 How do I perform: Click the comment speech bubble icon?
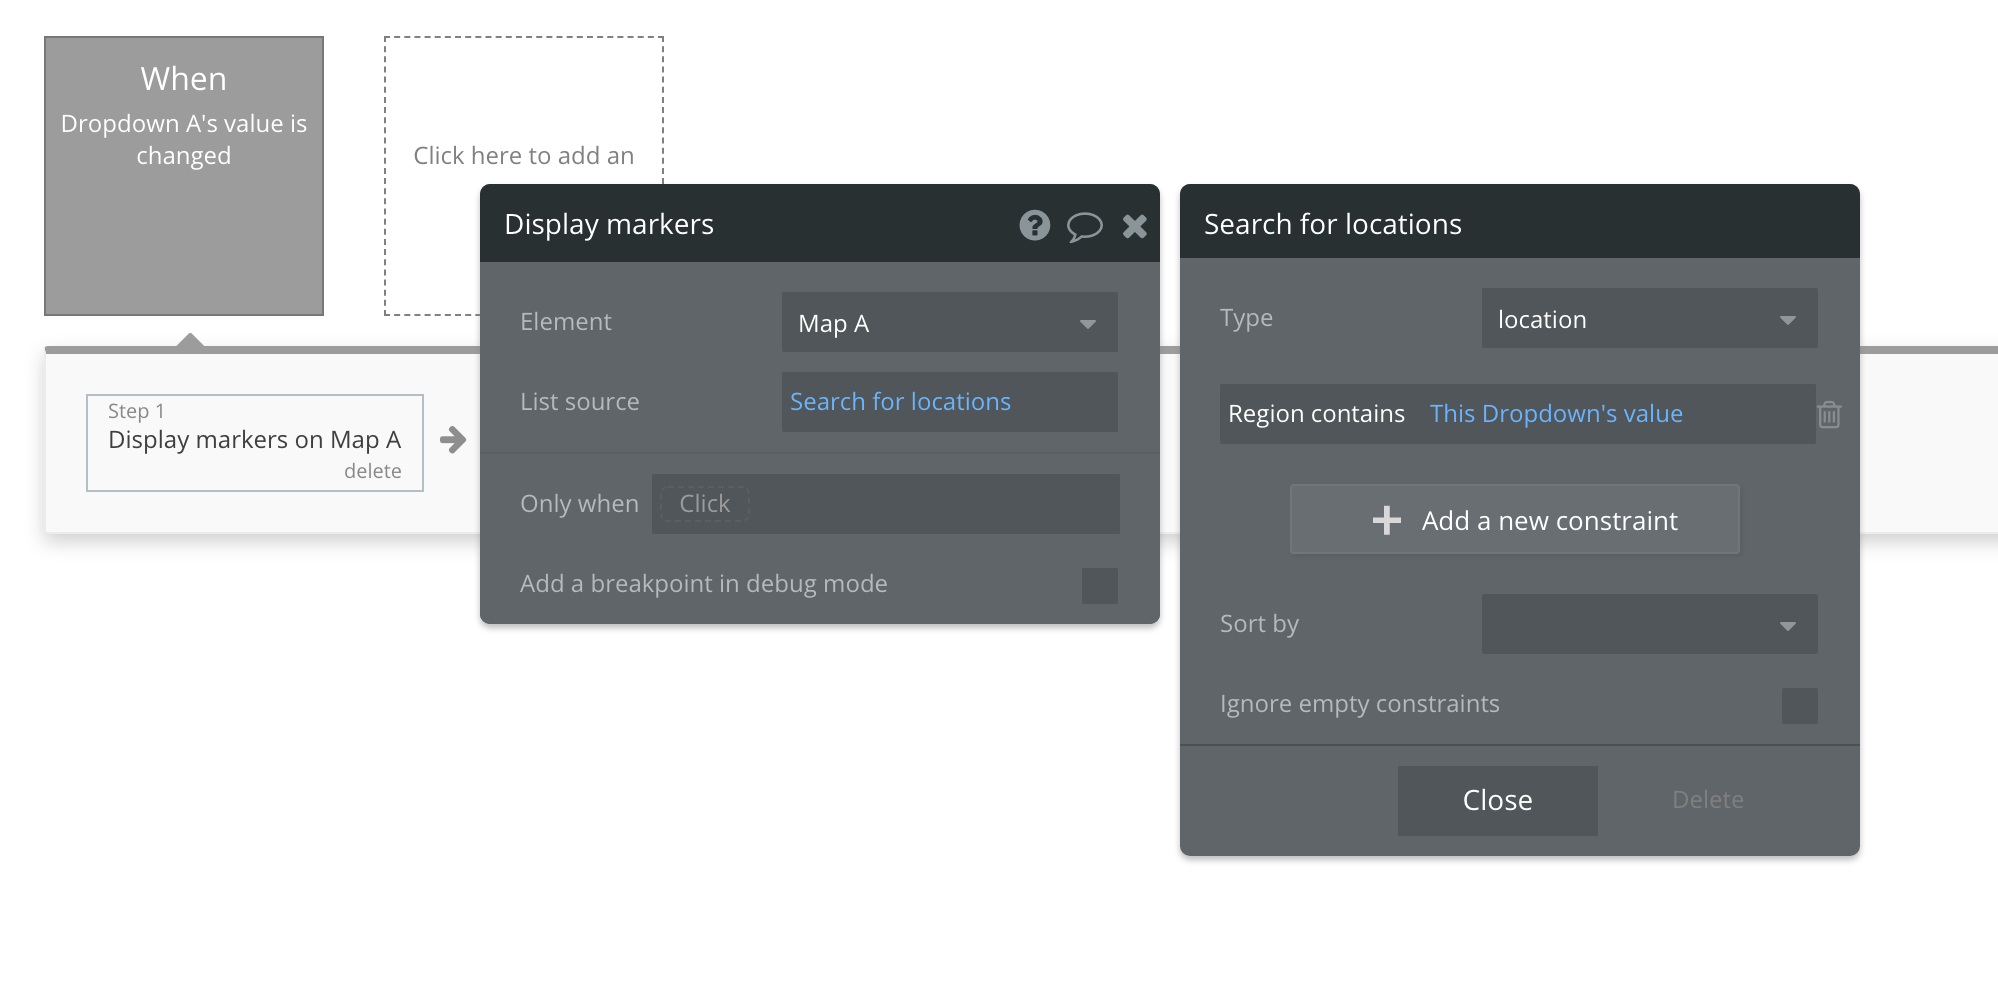pyautogui.click(x=1084, y=226)
